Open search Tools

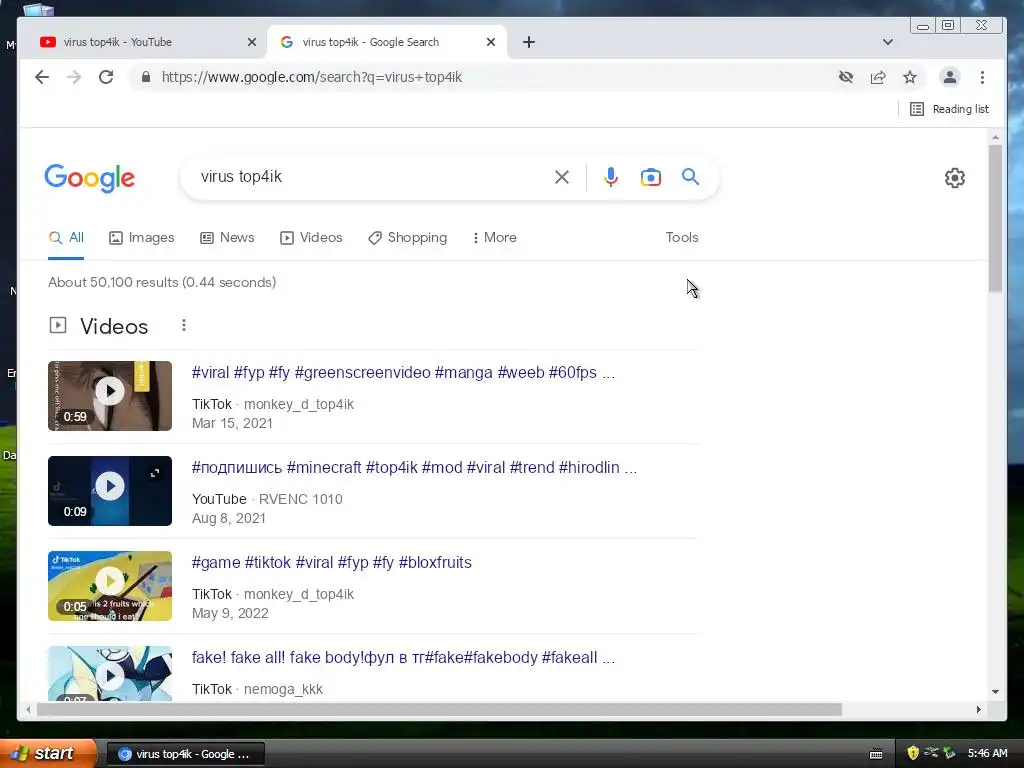[682, 238]
